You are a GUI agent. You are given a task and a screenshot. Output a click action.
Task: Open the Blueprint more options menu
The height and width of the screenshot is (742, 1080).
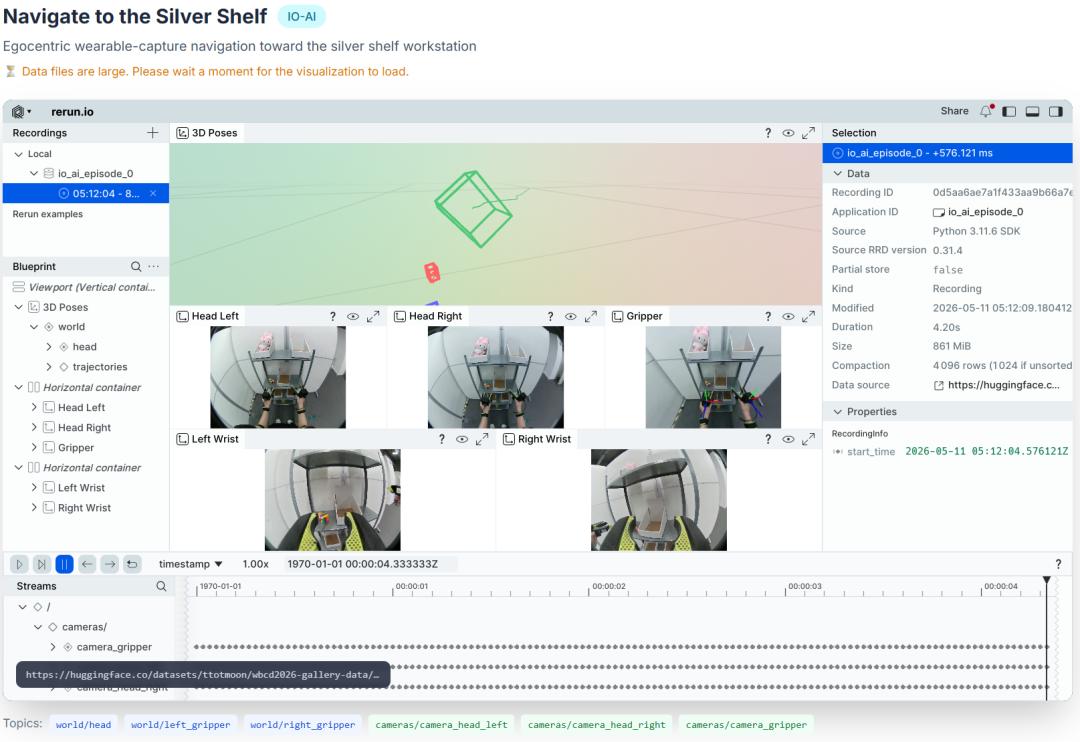point(154,267)
